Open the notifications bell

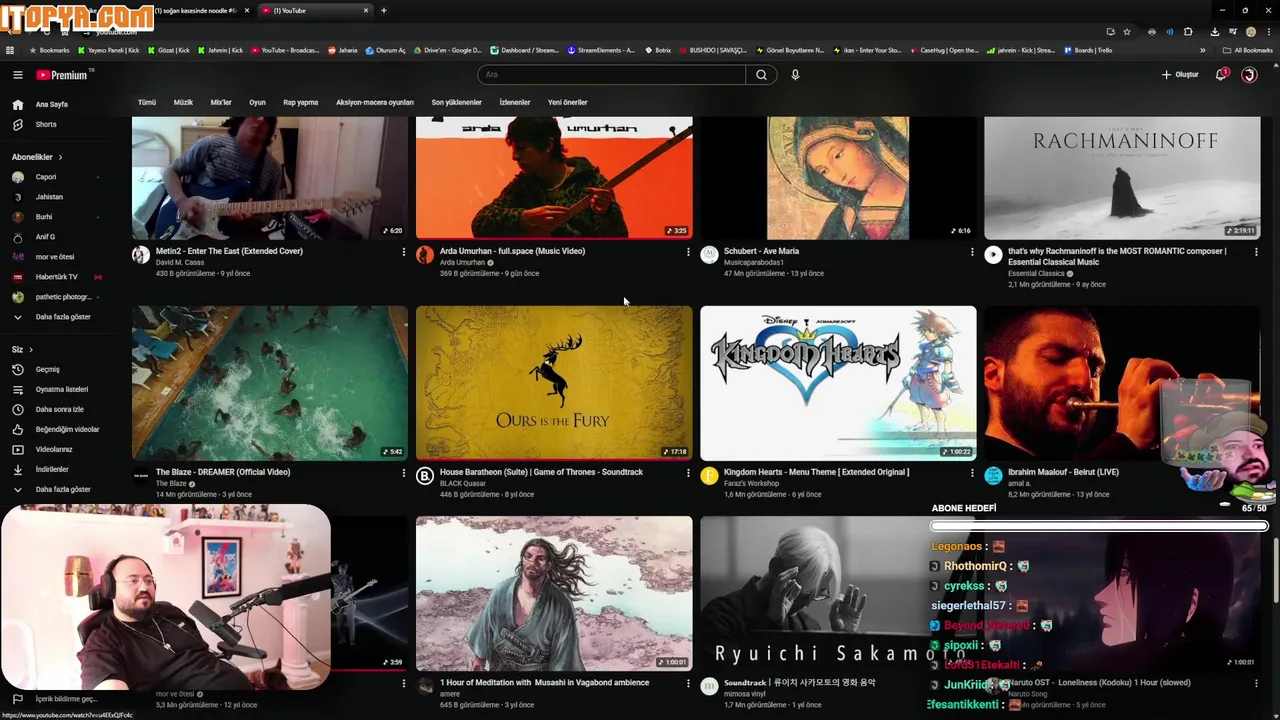(x=1221, y=75)
